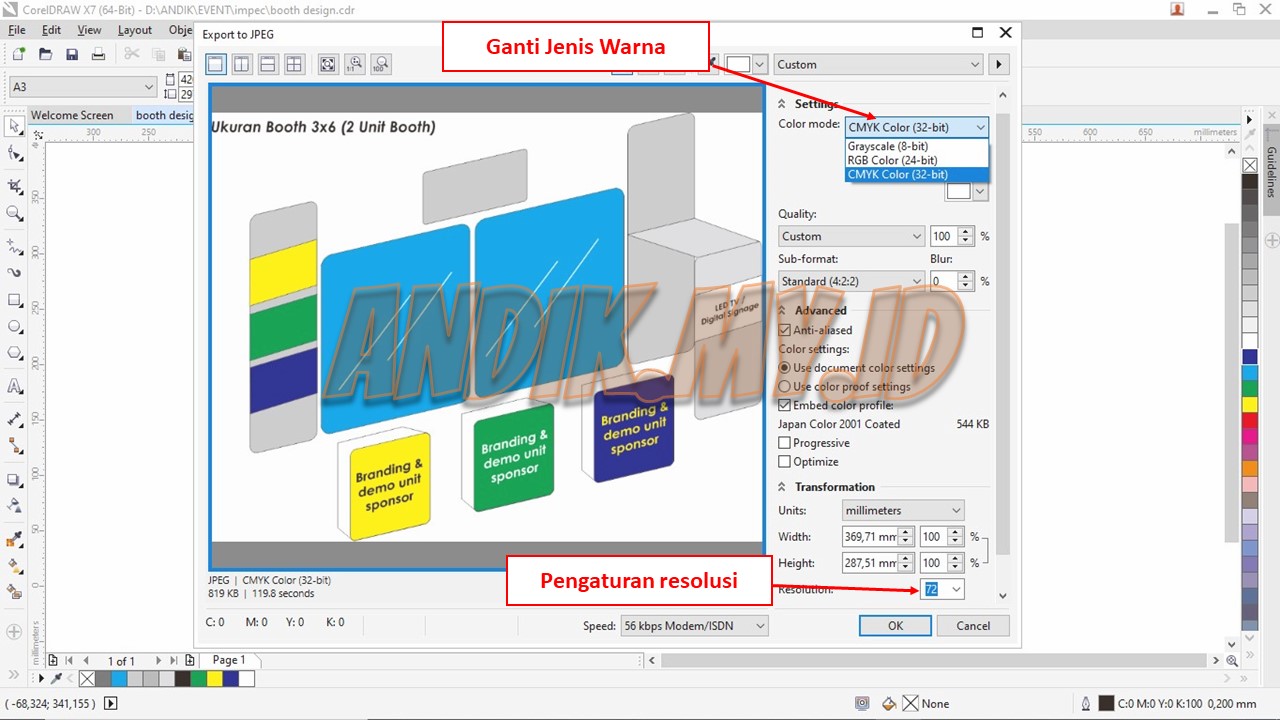
Task: Open the Sub-format Standard (4:2:2) dropdown
Action: coord(851,281)
